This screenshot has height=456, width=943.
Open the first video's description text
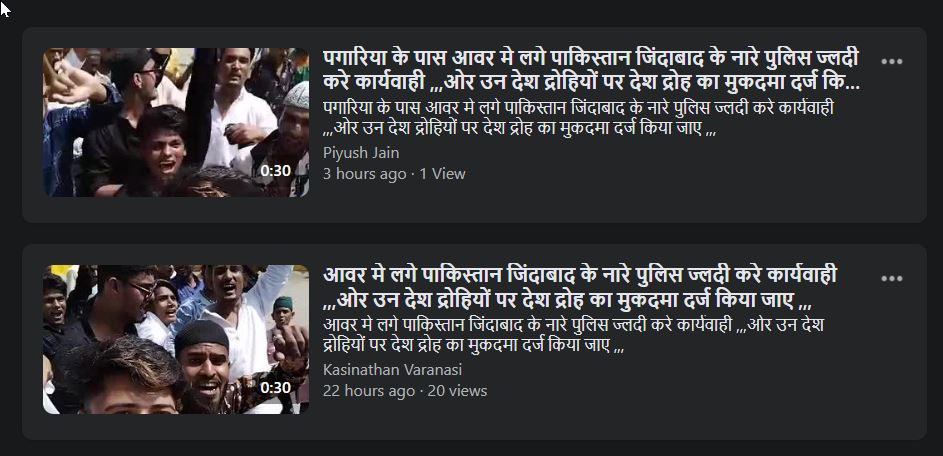[x=578, y=119]
